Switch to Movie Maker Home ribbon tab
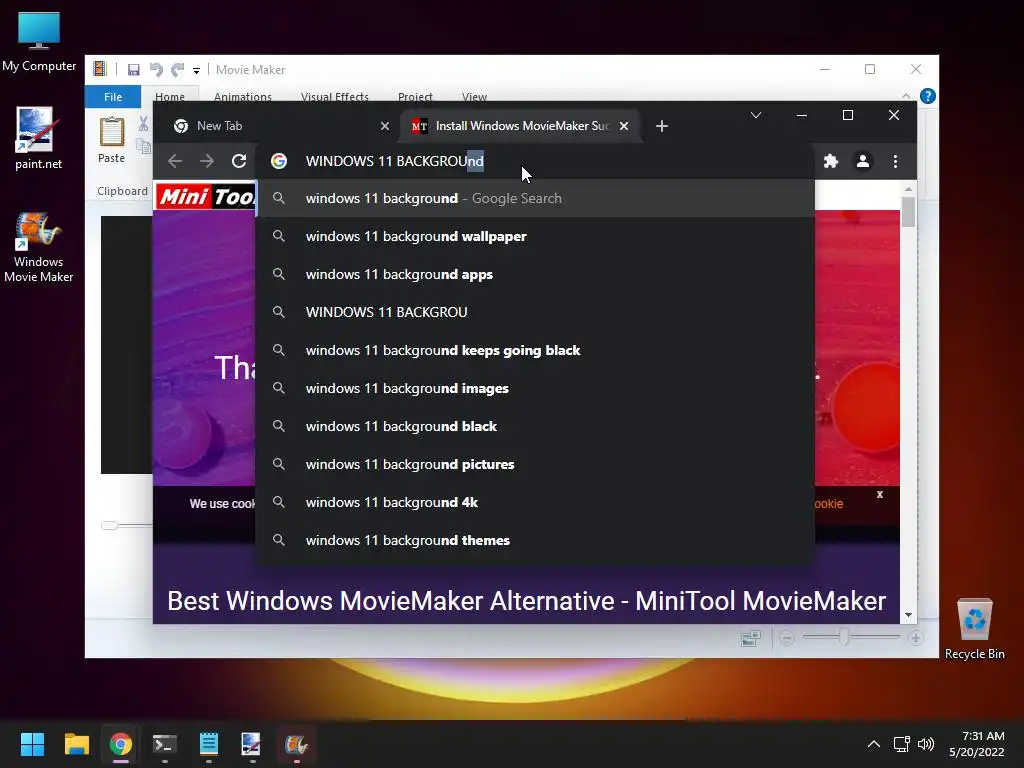1024x768 pixels. [170, 97]
